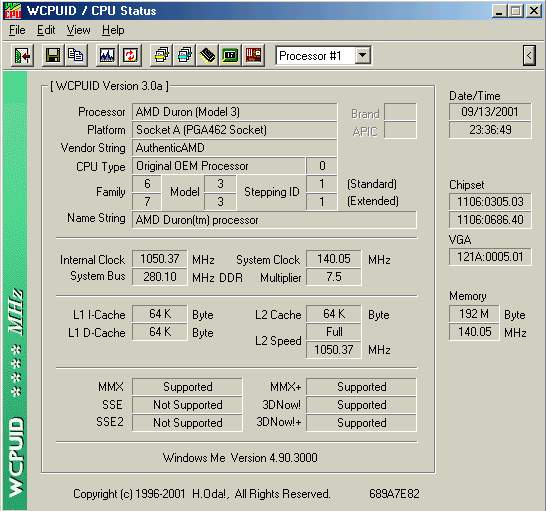Click the L1 I-Cache 64 K value

(x=160, y=314)
